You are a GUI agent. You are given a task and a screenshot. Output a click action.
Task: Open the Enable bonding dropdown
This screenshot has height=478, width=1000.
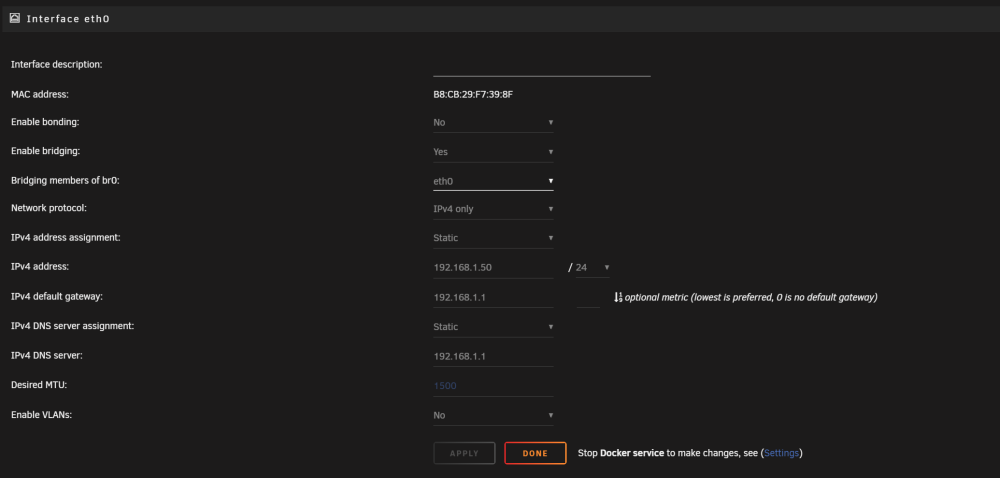click(x=493, y=122)
